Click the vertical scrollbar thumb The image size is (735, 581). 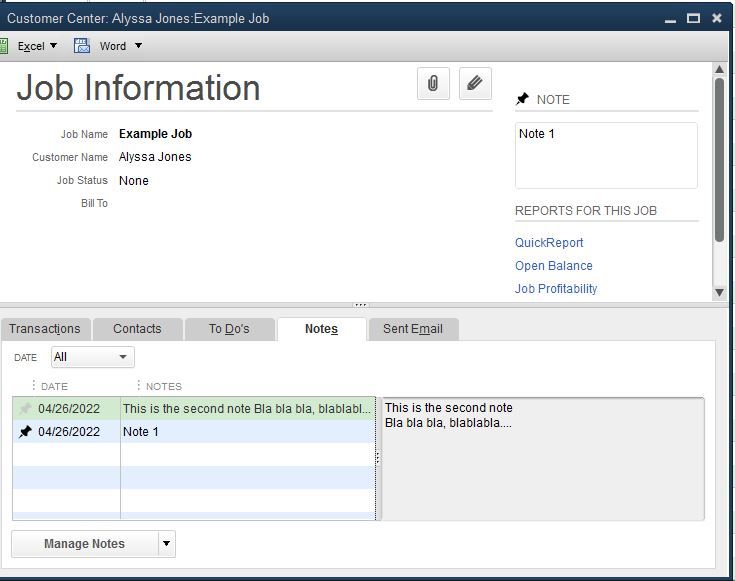click(x=720, y=160)
